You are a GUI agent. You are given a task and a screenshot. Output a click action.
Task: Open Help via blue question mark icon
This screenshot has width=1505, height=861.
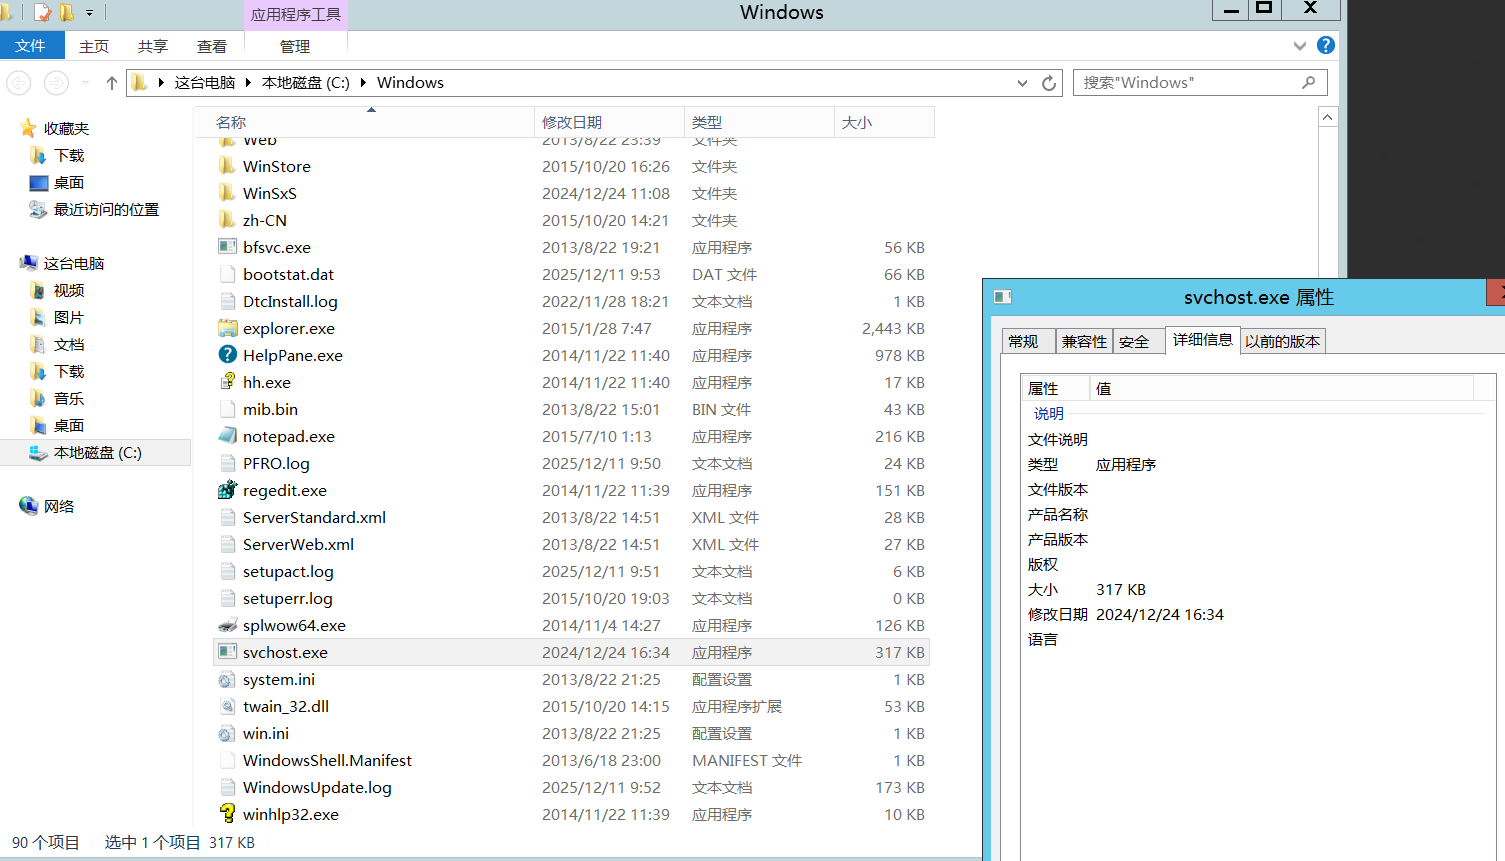coord(1326,45)
